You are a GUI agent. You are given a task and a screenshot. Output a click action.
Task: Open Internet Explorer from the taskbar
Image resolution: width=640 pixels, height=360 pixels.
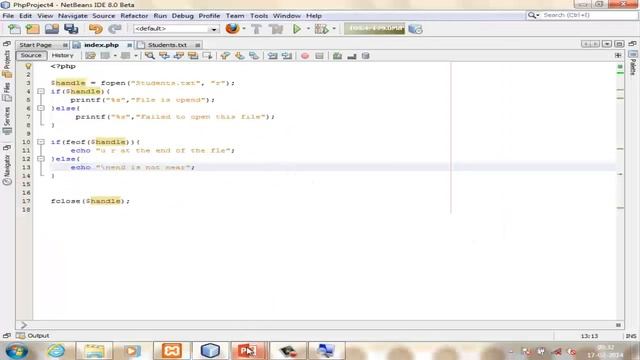coord(56,351)
